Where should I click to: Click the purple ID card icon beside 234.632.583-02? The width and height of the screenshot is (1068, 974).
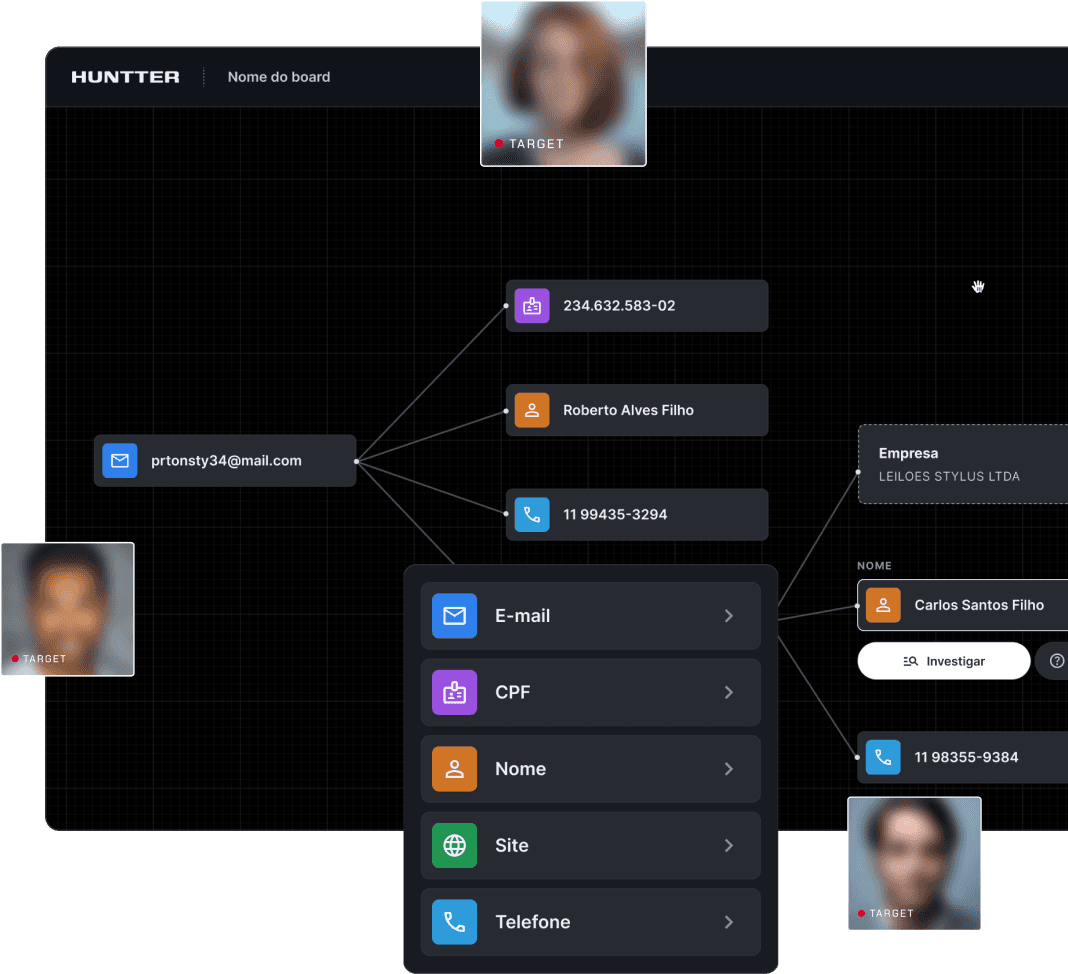click(x=532, y=306)
